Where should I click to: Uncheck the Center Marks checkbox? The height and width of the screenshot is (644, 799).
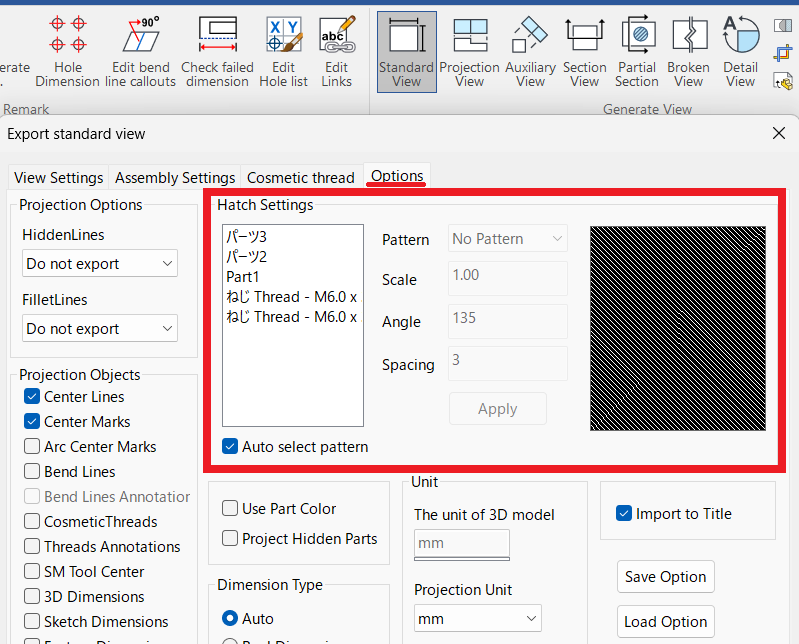(x=32, y=421)
